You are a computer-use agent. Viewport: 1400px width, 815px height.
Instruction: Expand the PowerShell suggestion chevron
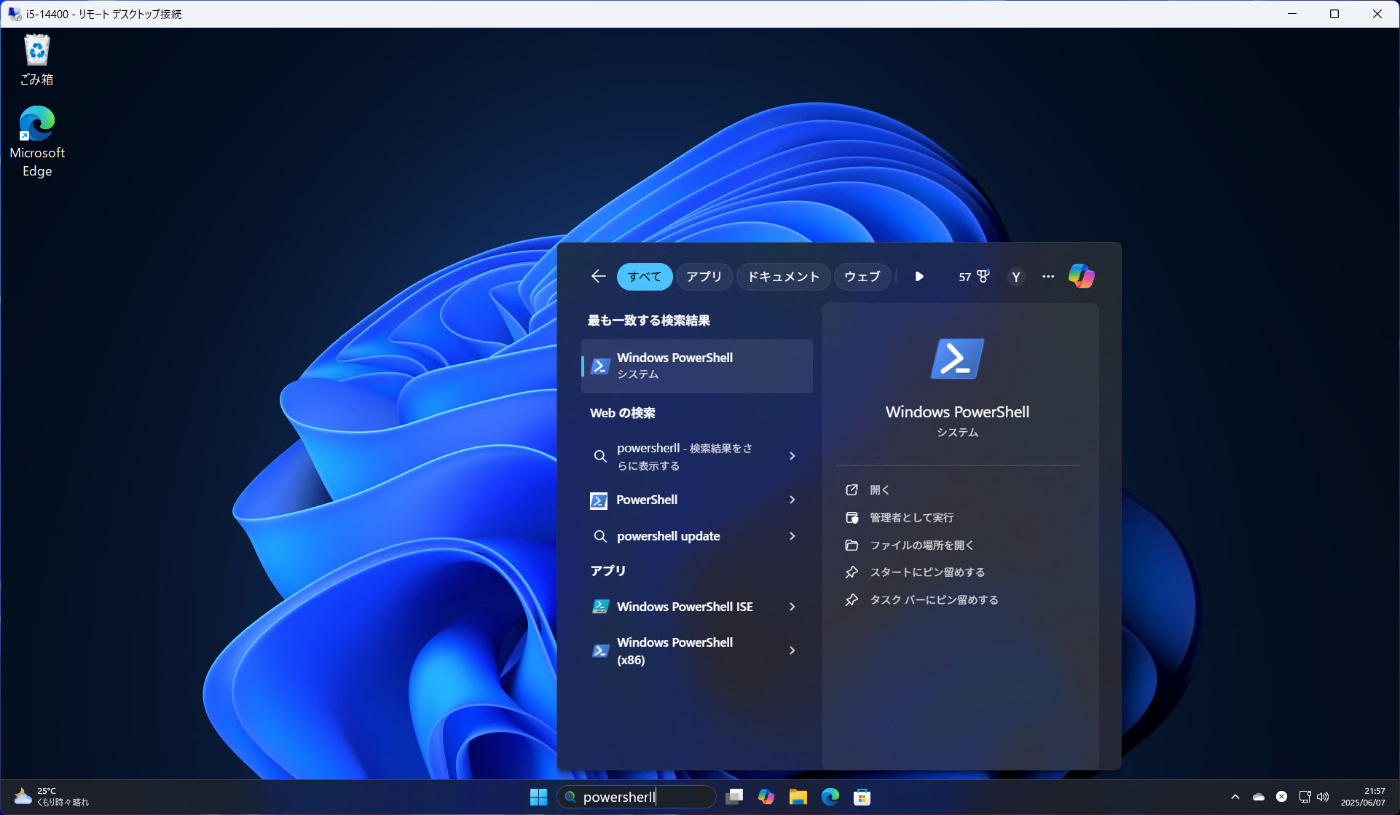click(x=792, y=500)
